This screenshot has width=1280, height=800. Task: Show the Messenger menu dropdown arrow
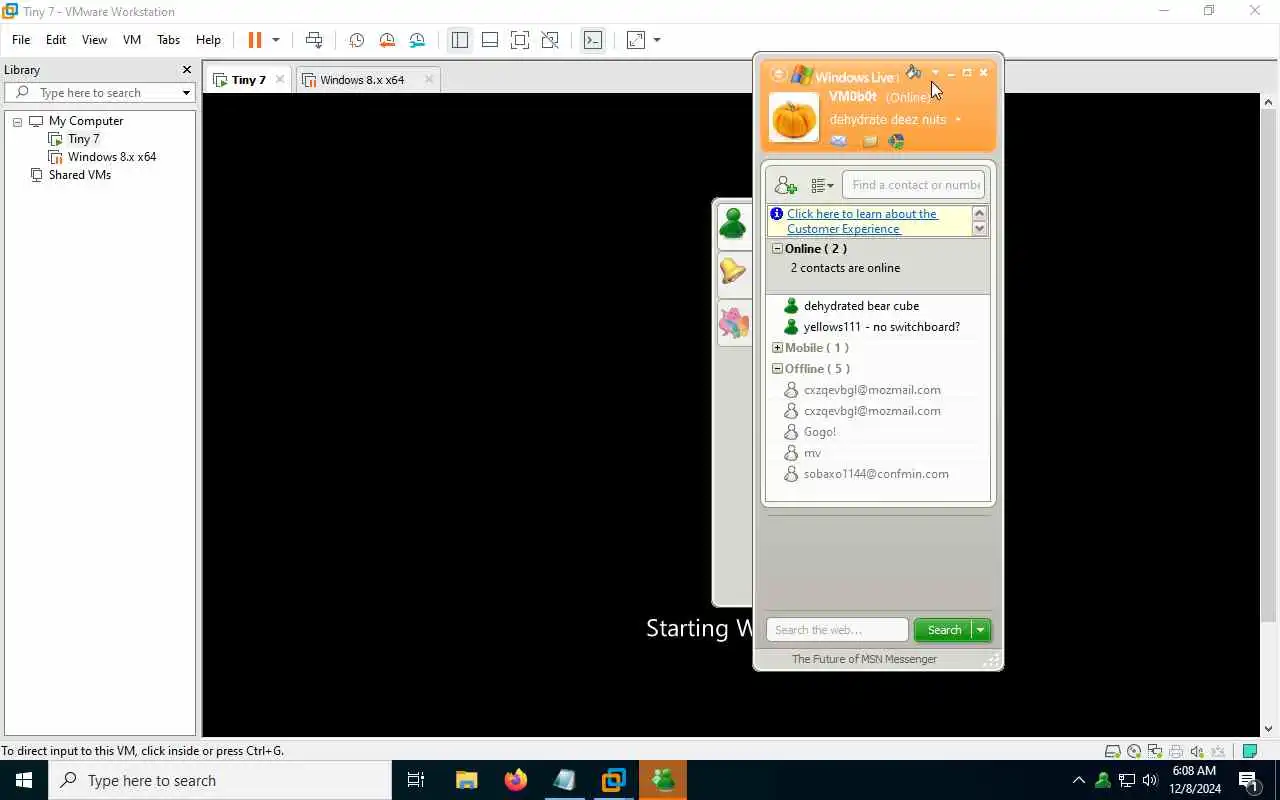935,72
